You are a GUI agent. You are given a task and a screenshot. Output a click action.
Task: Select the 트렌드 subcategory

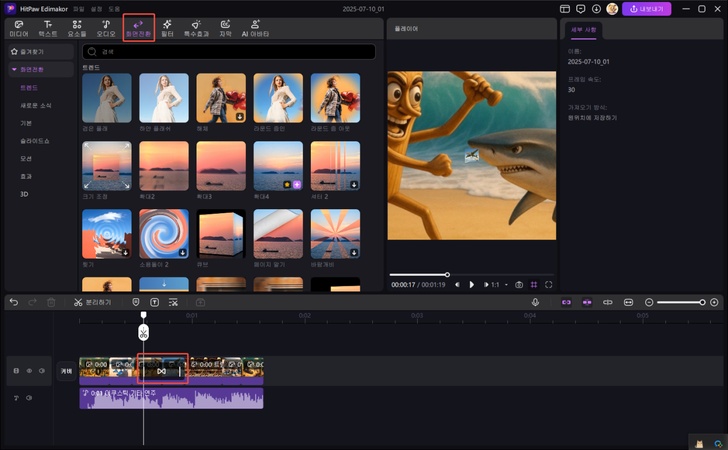click(29, 87)
